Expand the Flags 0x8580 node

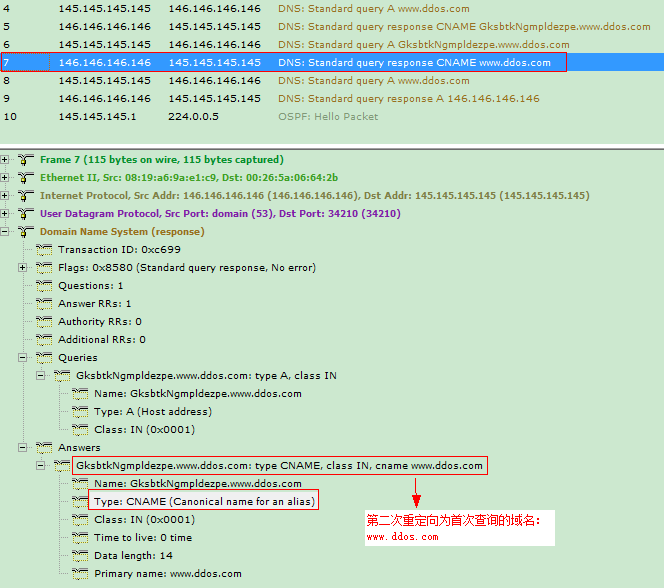point(22,268)
